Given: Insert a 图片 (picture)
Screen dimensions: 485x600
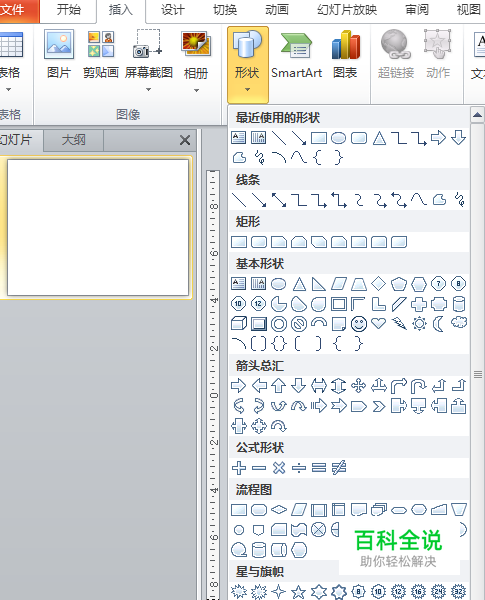Looking at the screenshot, I should tap(59, 55).
